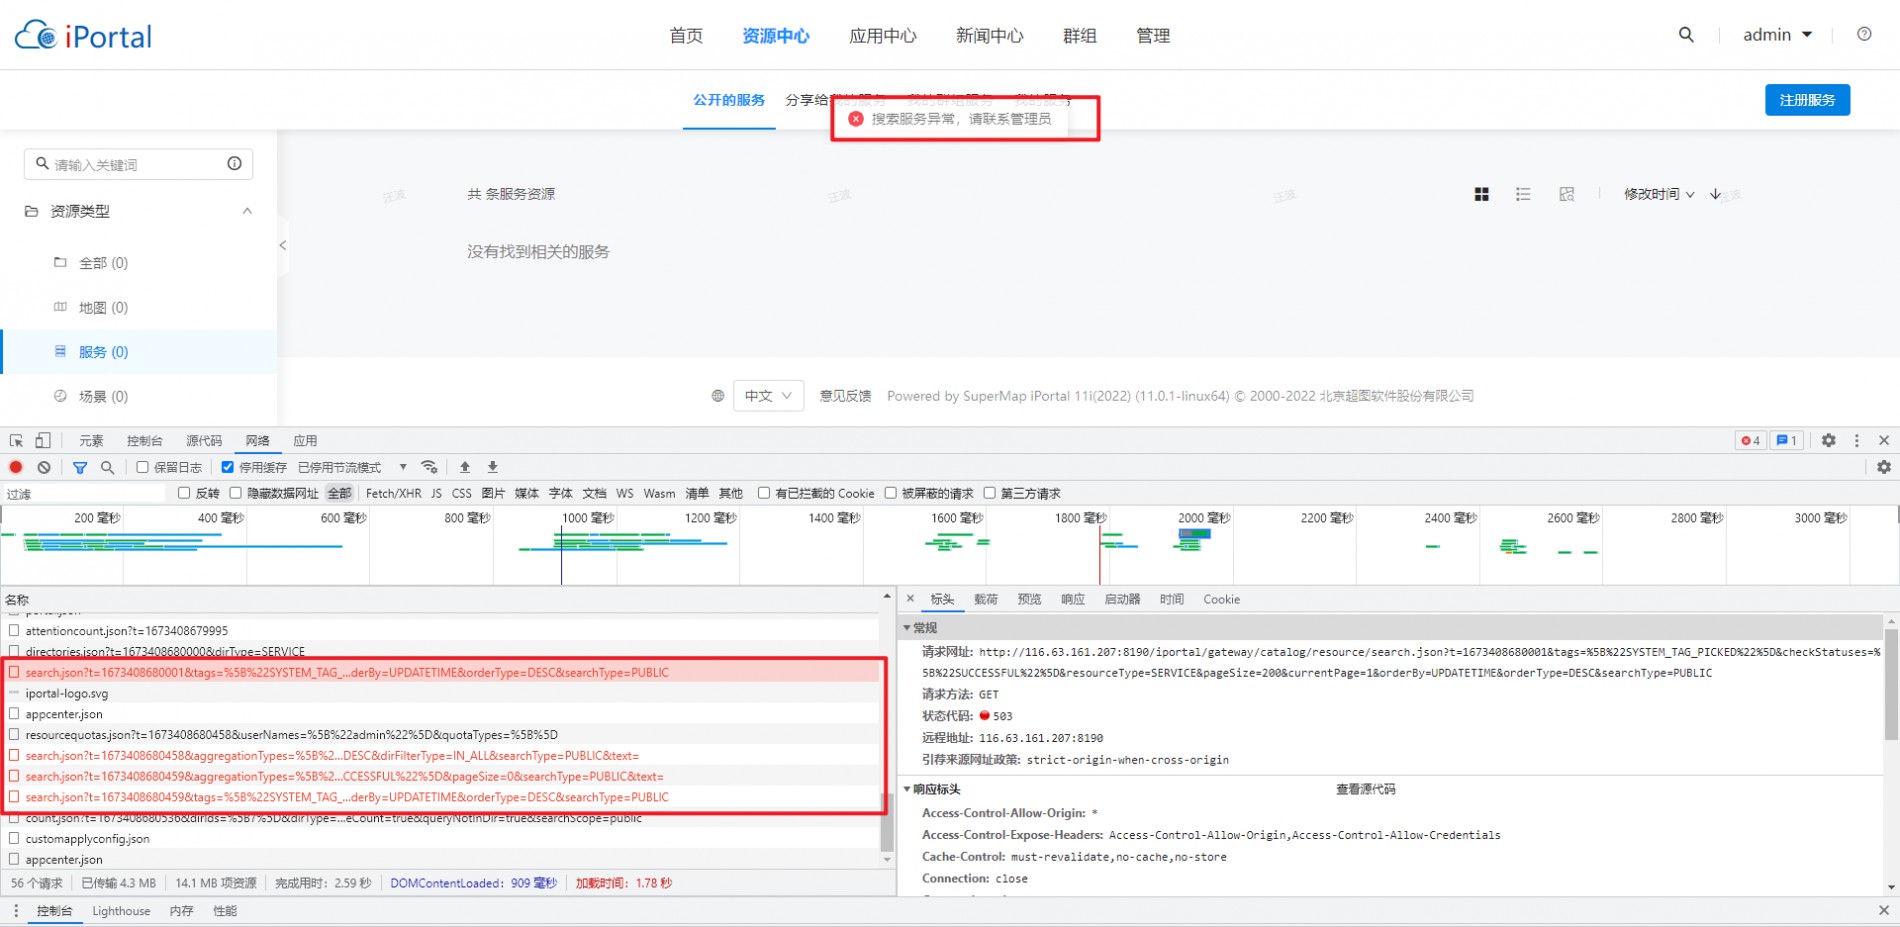Viewport: 1900px width, 927px height.
Task: Toggle descending sort order arrow
Action: coord(1715,194)
